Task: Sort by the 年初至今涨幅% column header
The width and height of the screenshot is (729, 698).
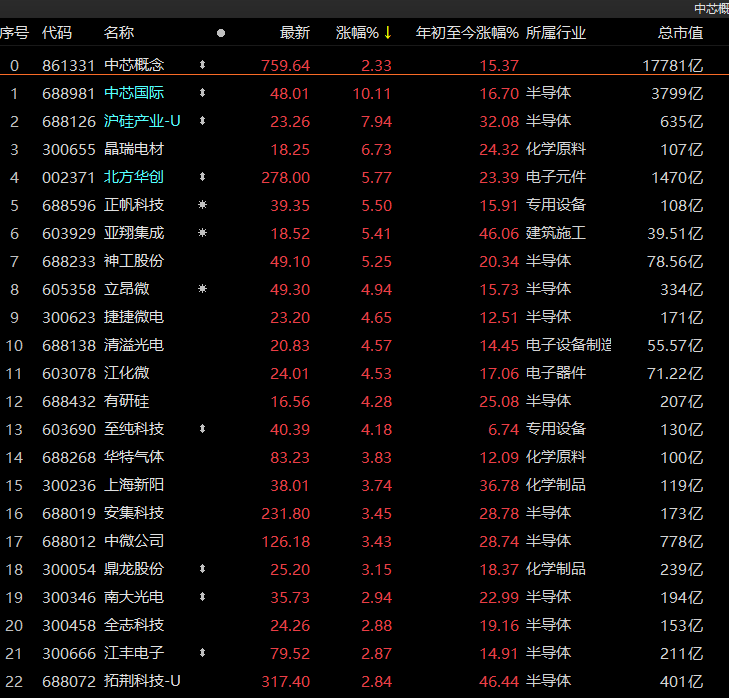Action: point(467,33)
